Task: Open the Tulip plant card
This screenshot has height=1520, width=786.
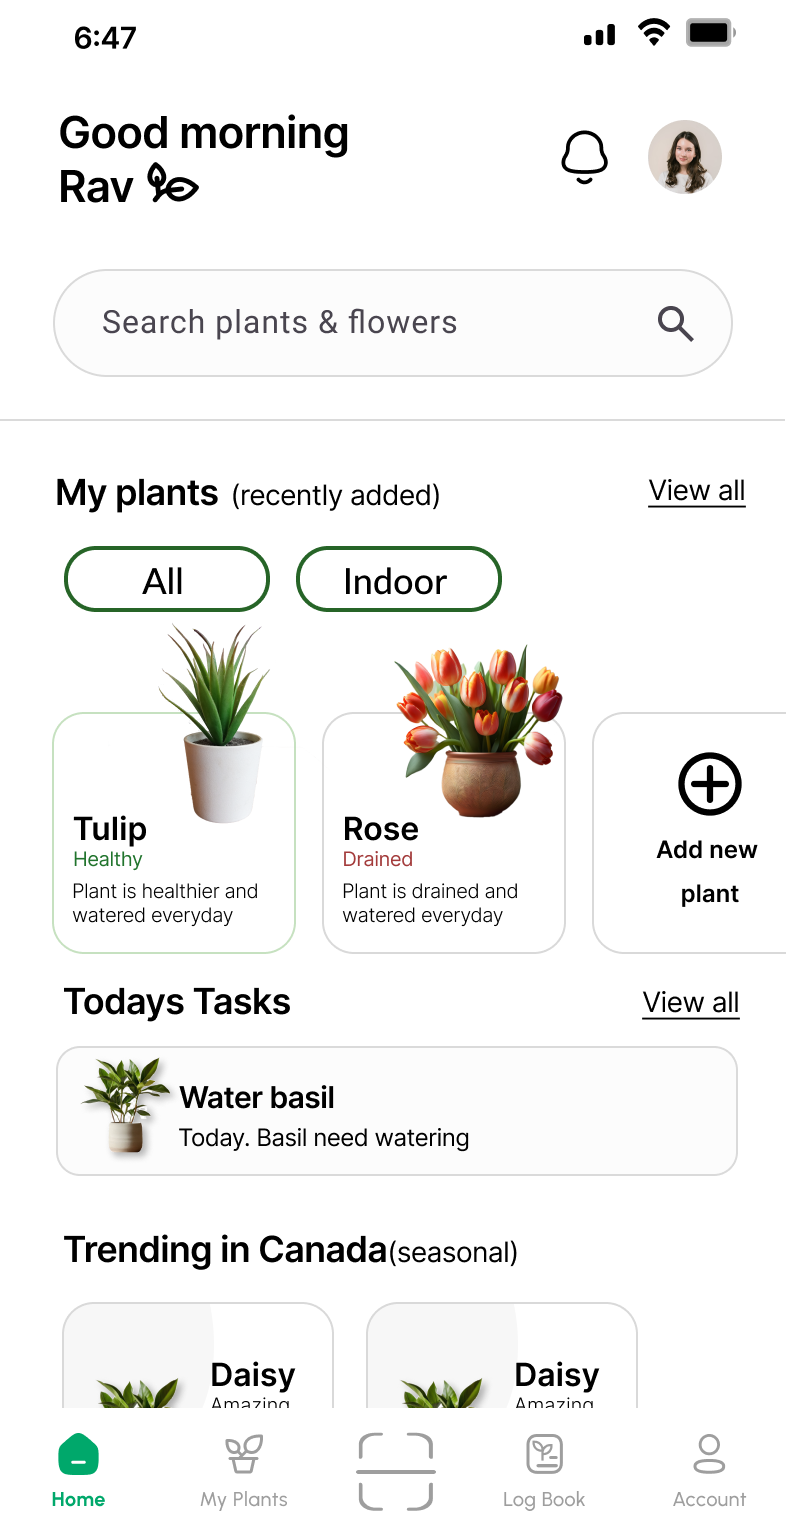Action: tap(174, 833)
